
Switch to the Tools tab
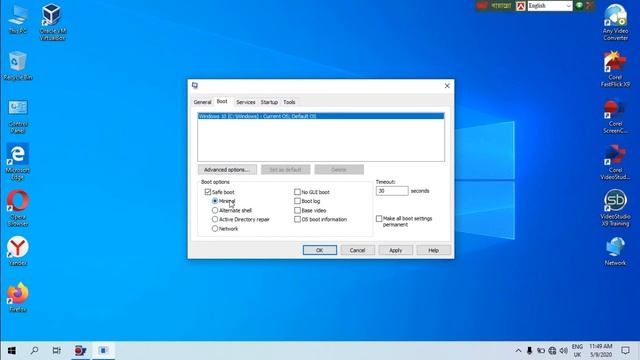[x=289, y=102]
